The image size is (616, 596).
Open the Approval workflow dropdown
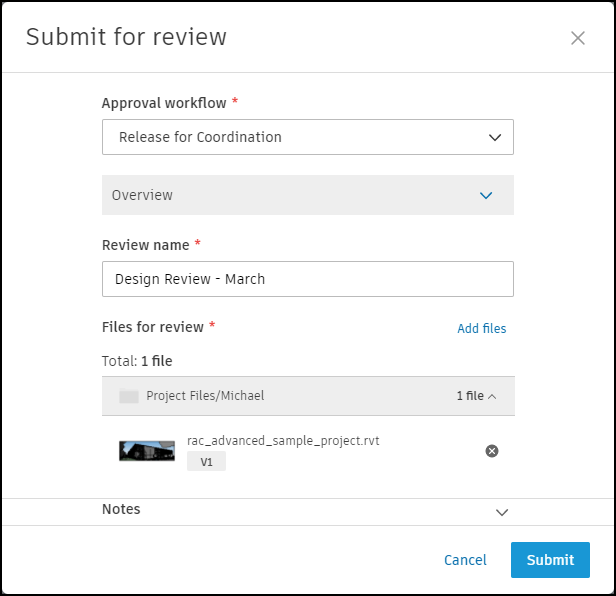(x=495, y=138)
